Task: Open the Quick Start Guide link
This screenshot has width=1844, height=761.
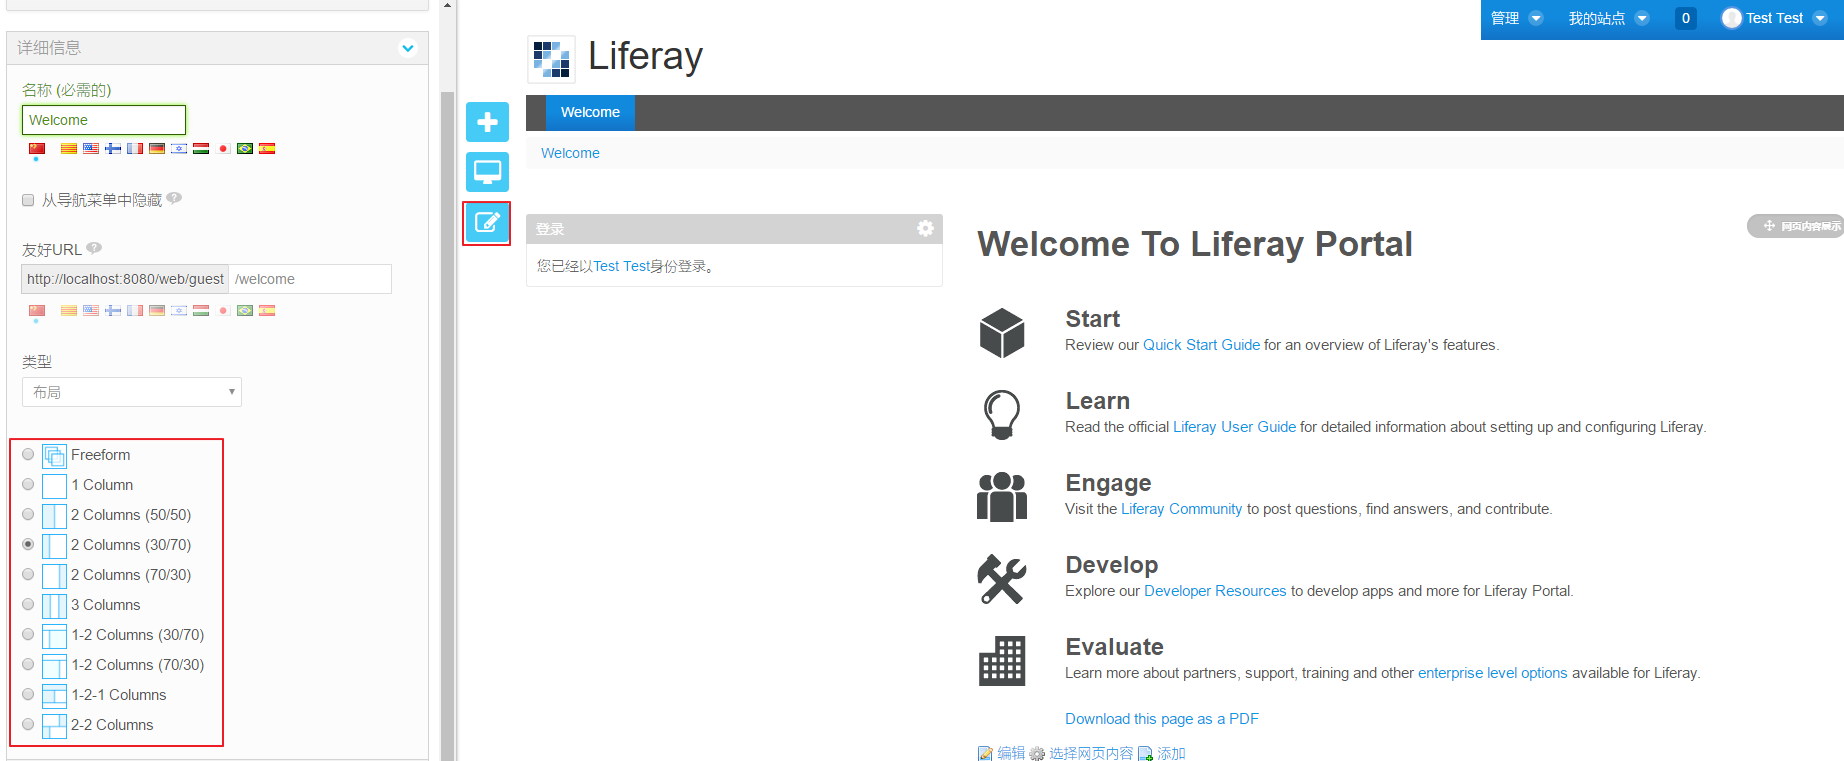Action: [1201, 345]
